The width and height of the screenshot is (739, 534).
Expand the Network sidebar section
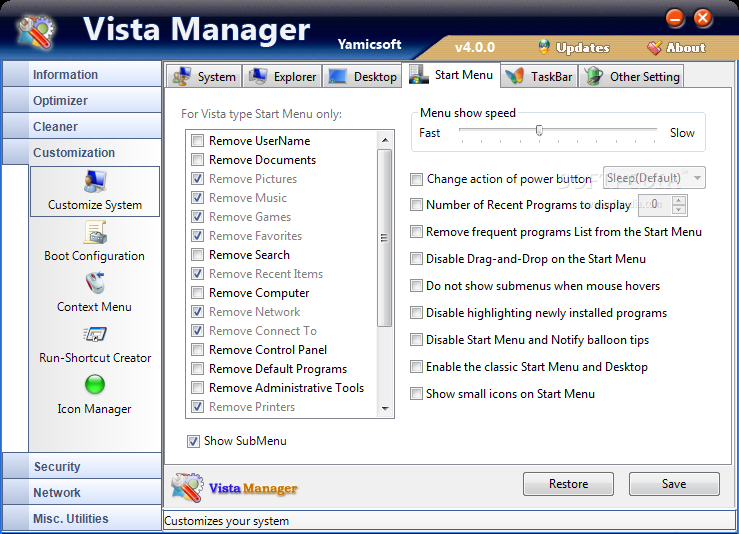(82, 493)
